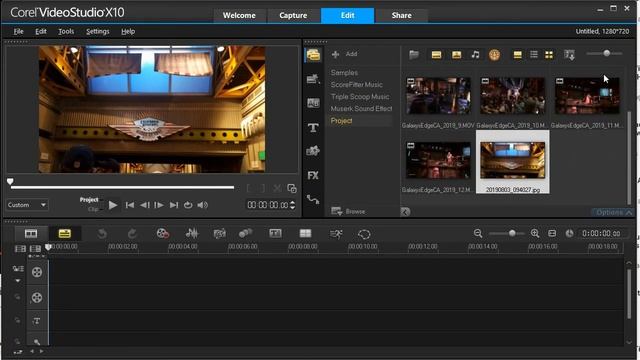
Task: Open the Media library panel icon
Action: tap(313, 55)
